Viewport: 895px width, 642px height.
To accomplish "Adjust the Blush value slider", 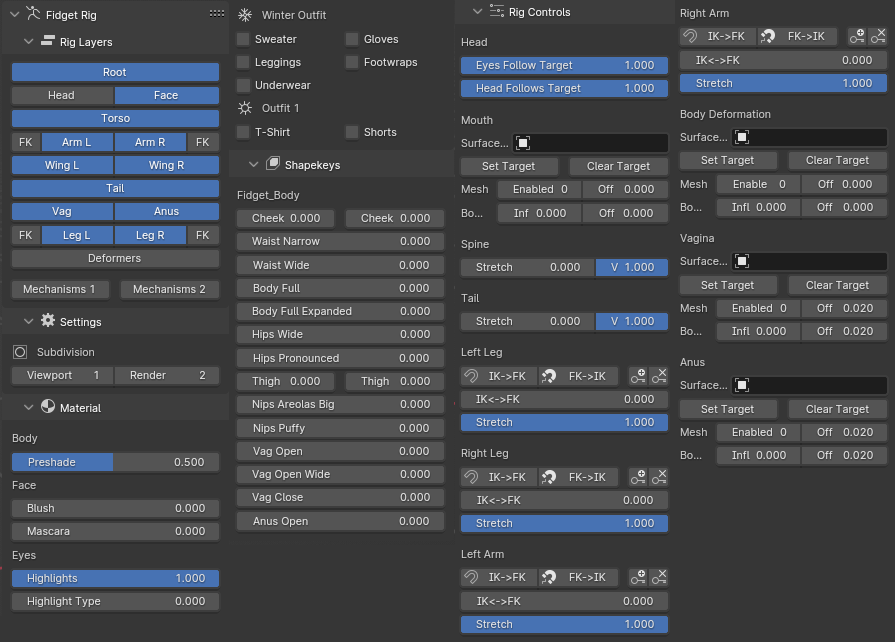I will click(115, 508).
